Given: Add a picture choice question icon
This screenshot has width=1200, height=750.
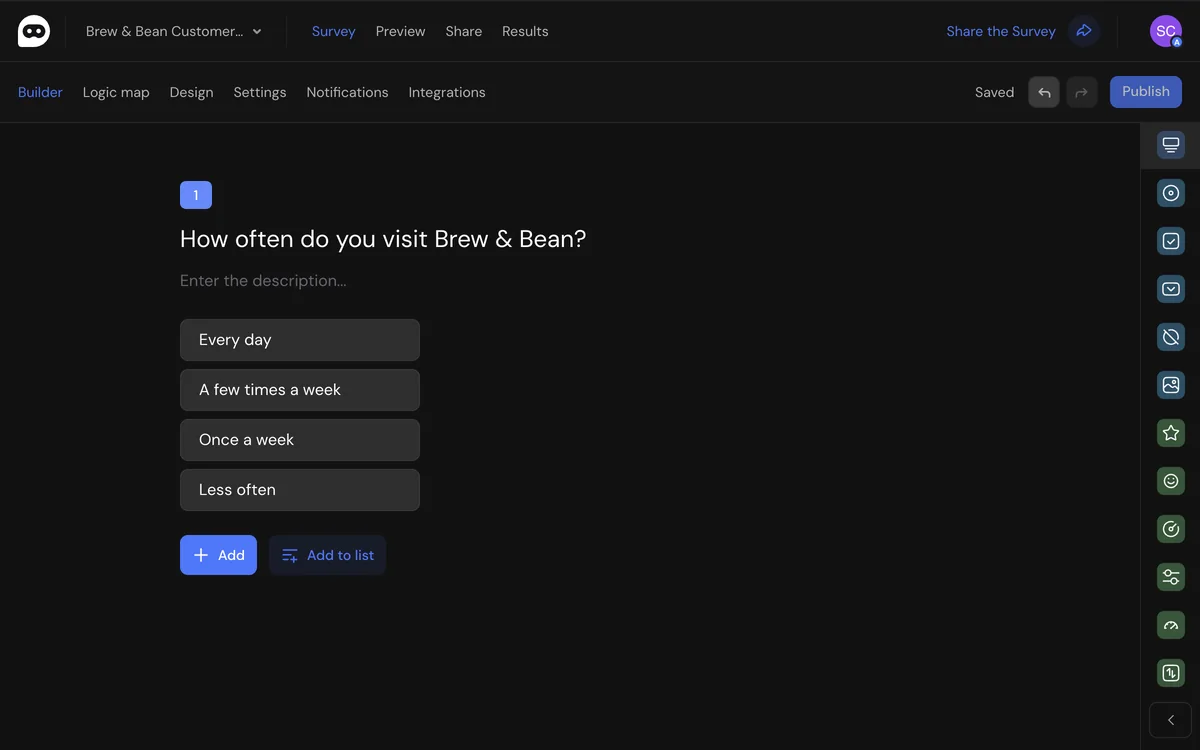Looking at the screenshot, I should pos(1171,385).
